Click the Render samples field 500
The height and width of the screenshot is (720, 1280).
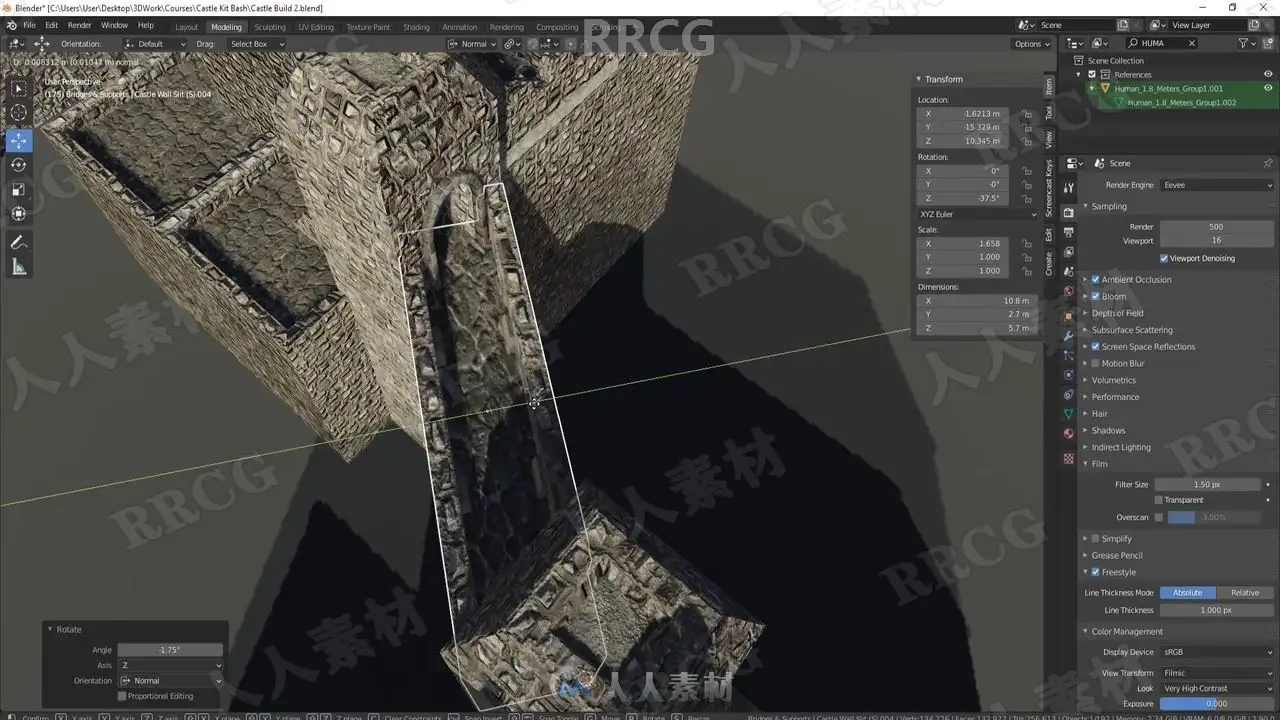click(x=1217, y=227)
